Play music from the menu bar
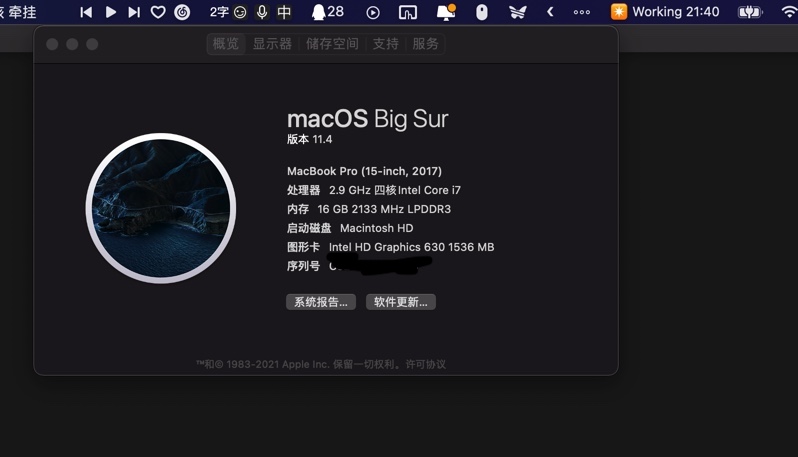 (x=110, y=12)
